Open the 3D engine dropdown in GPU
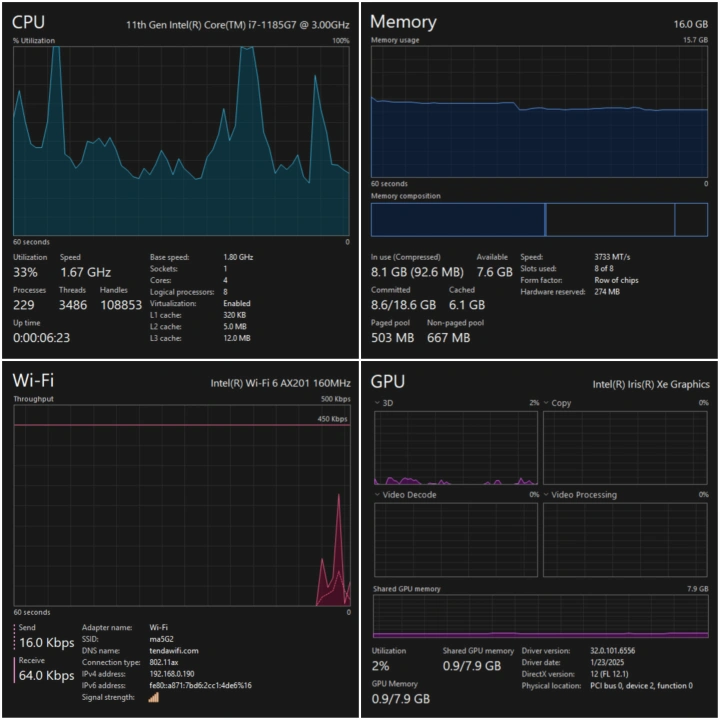Screen dimensions: 720x720 [377, 403]
